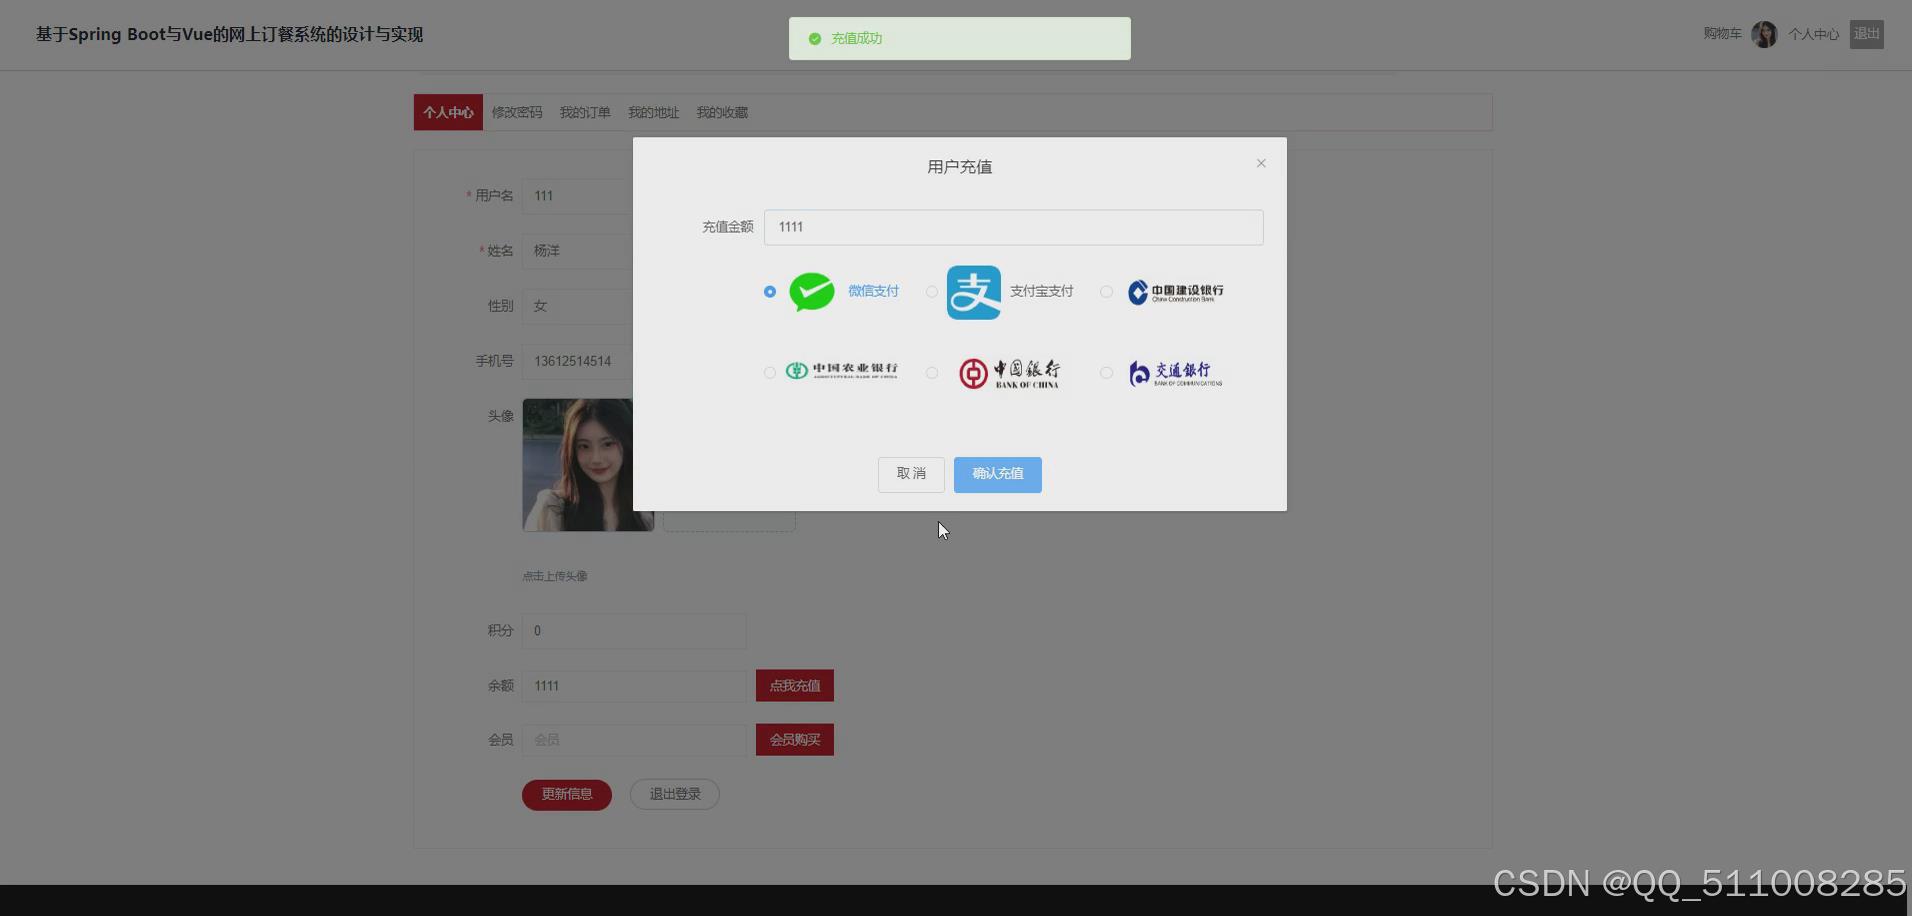Open the 个人中心 tab
Viewport: 1912px width, 916px height.
[448, 112]
